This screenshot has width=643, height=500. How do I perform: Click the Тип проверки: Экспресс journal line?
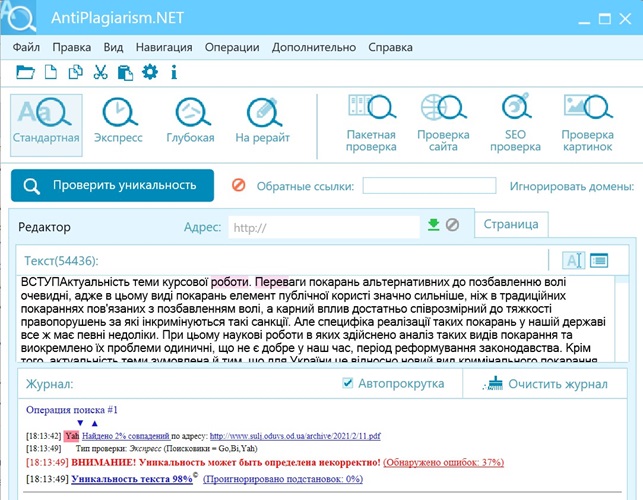(x=166, y=449)
